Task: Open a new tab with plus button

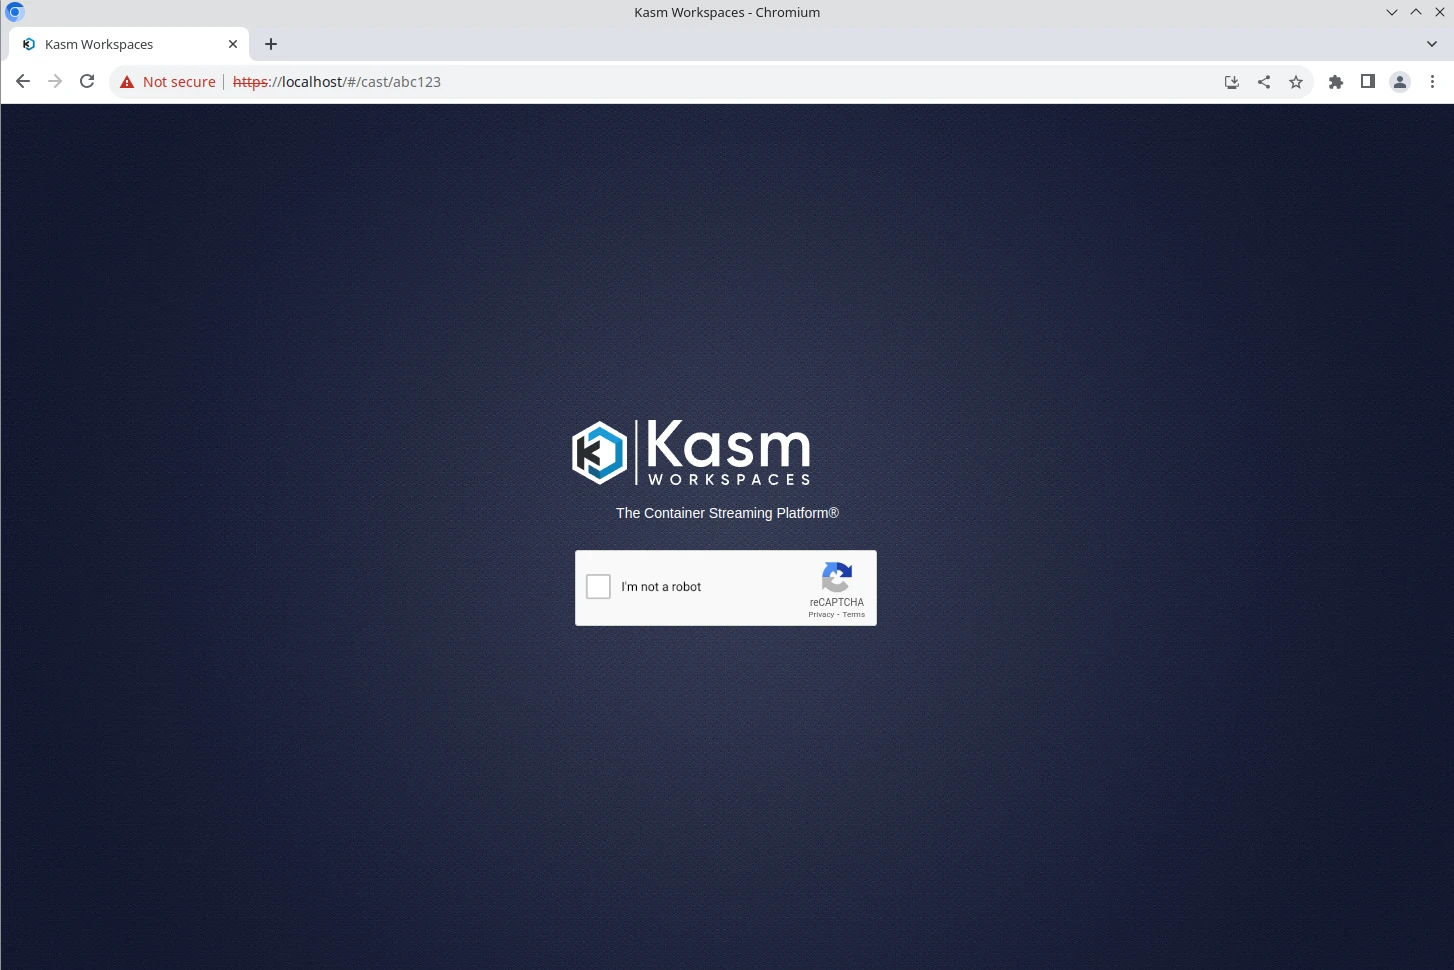Action: (271, 44)
